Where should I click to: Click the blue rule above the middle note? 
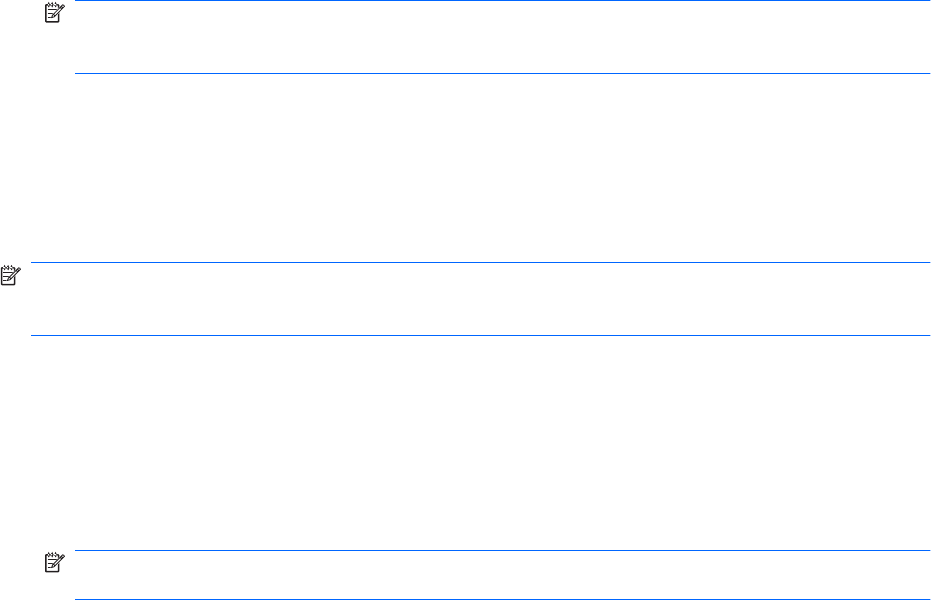tap(480, 262)
